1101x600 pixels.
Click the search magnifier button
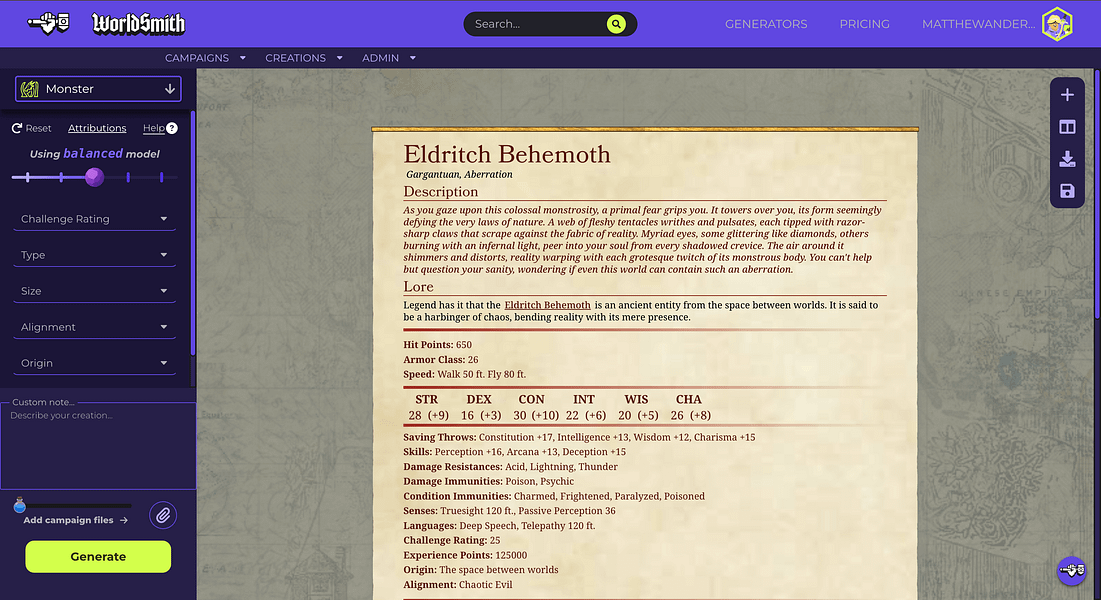pos(616,24)
